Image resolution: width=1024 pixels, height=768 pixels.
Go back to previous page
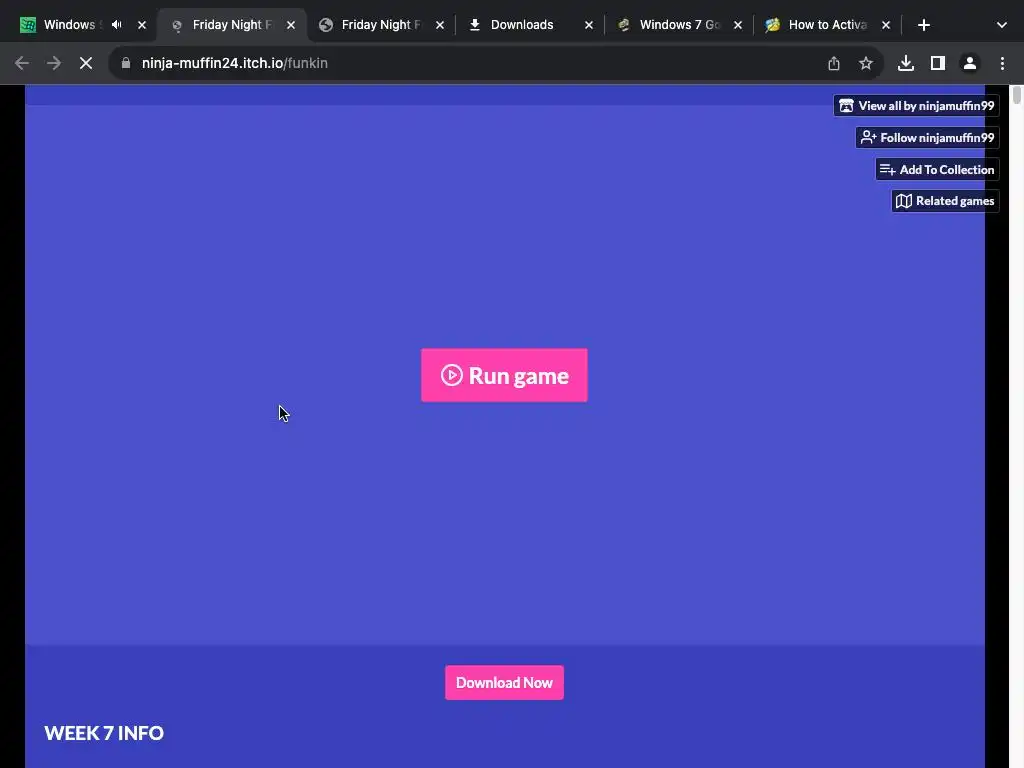[x=22, y=63]
